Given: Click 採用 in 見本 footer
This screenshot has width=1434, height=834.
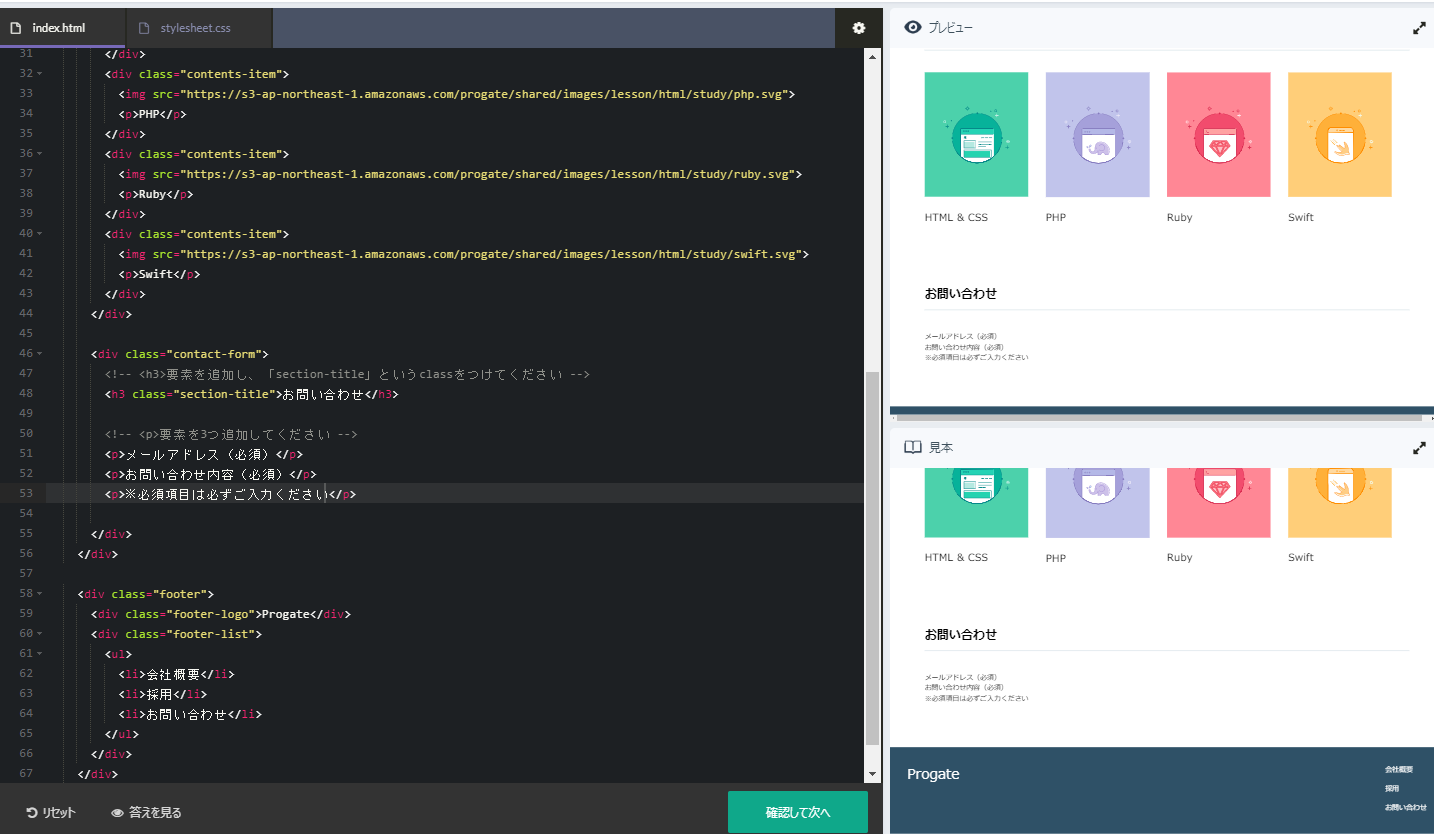Looking at the screenshot, I should 1392,788.
